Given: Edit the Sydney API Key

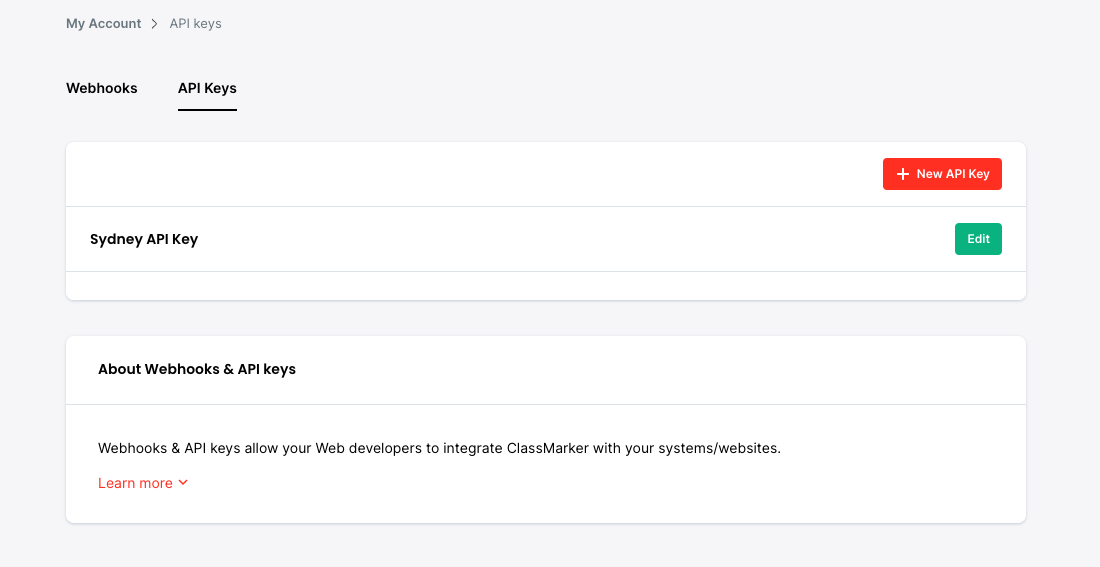Looking at the screenshot, I should pyautogui.click(x=978, y=239).
